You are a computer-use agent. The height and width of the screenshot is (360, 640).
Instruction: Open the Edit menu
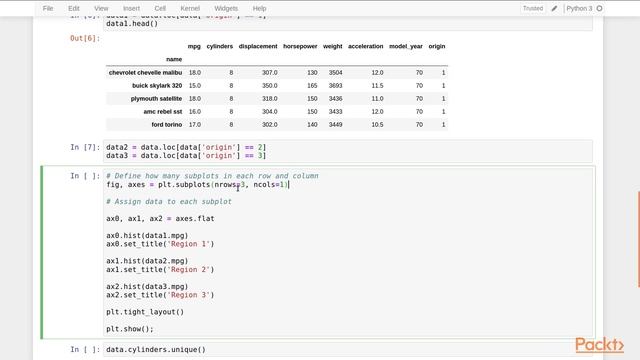pyautogui.click(x=74, y=8)
